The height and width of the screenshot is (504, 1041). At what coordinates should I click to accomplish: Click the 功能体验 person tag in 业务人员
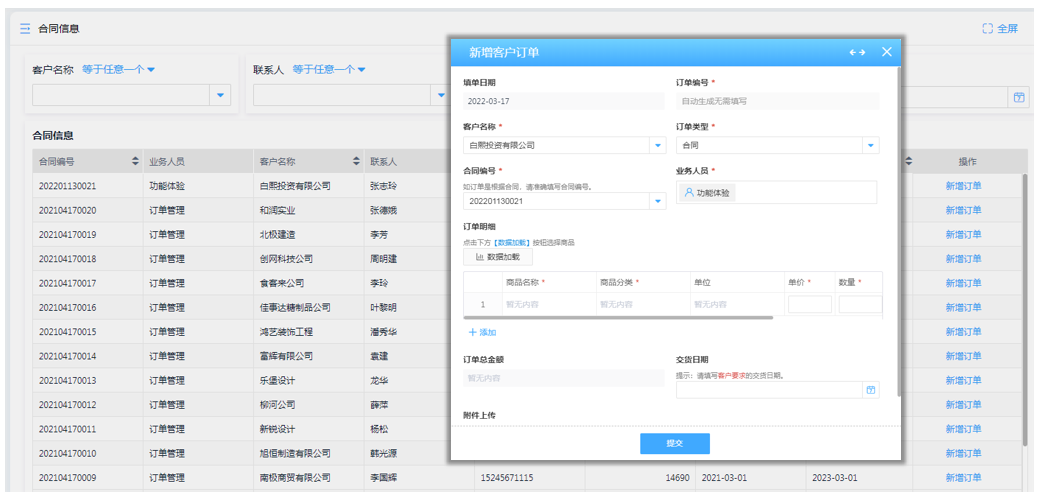coord(707,193)
